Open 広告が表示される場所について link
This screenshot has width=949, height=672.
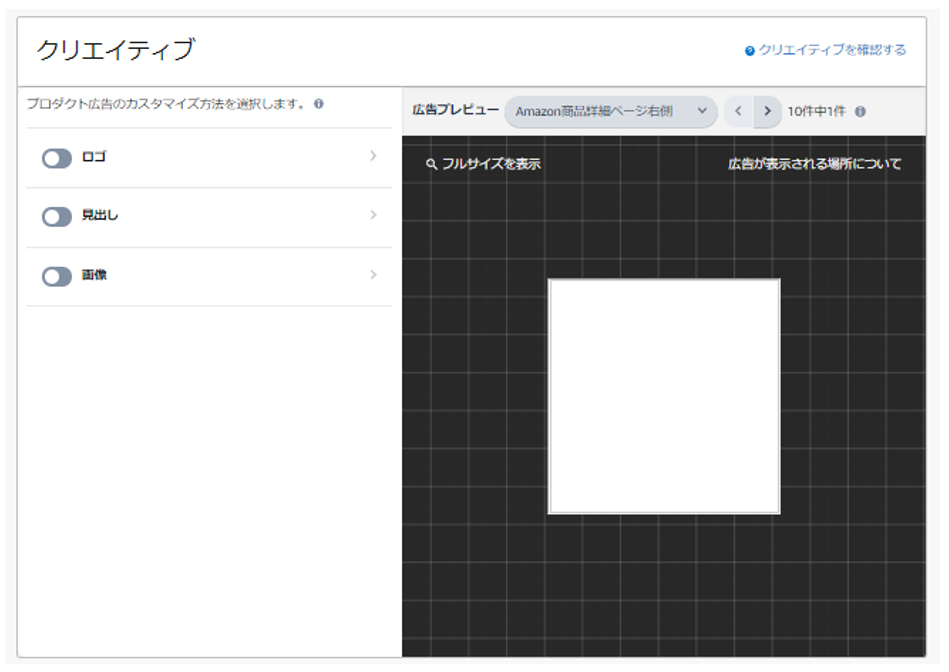tap(815, 164)
